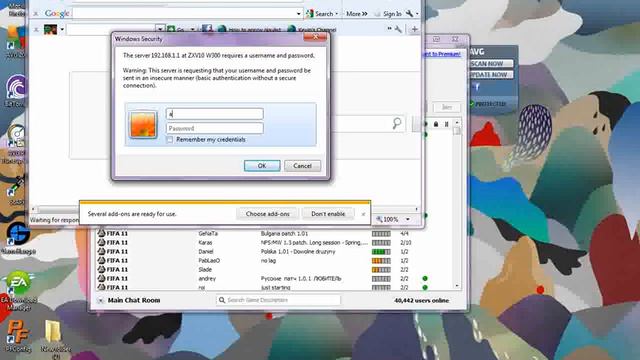Open the upgrade to Premium link
The width and height of the screenshot is (640, 360).
(443, 54)
